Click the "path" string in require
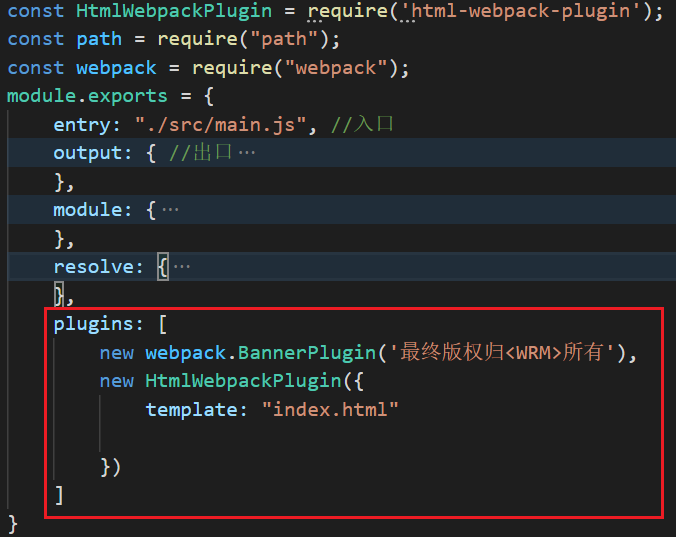Viewport: 676px width, 537px height. pyautogui.click(x=284, y=39)
